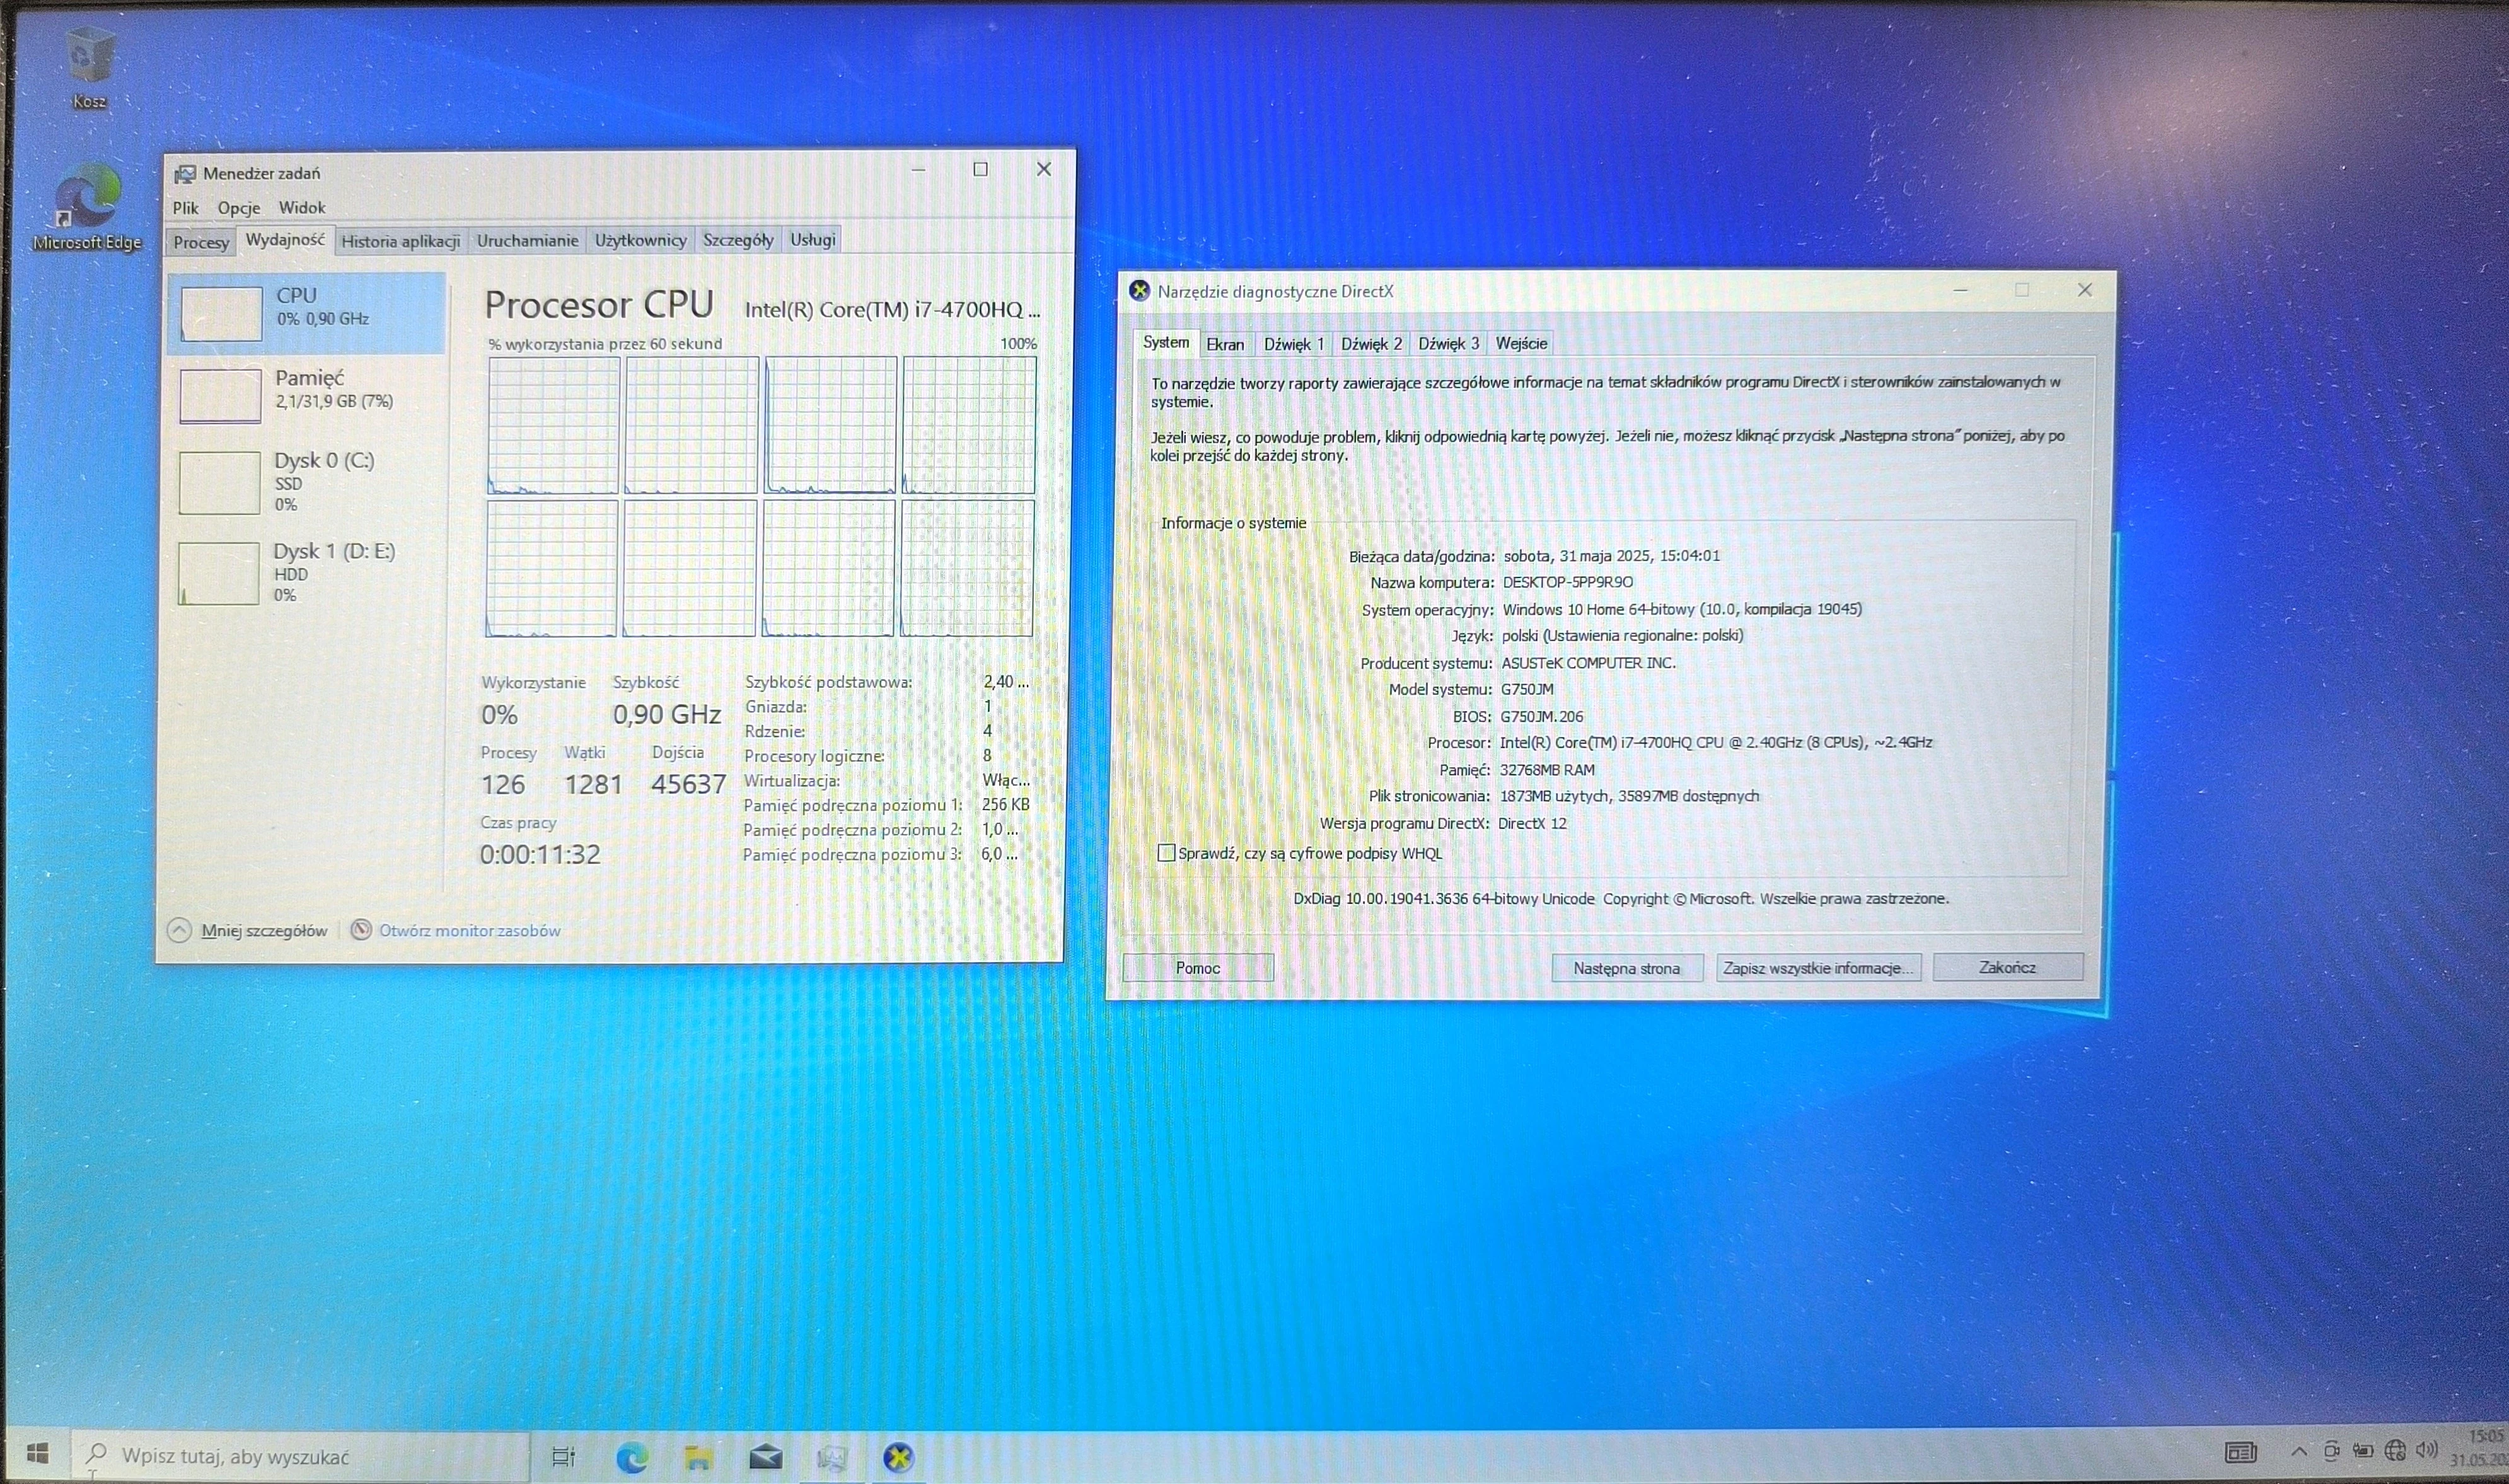Click the taskbar search box
This screenshot has width=2509, height=1484.
[x=300, y=1456]
